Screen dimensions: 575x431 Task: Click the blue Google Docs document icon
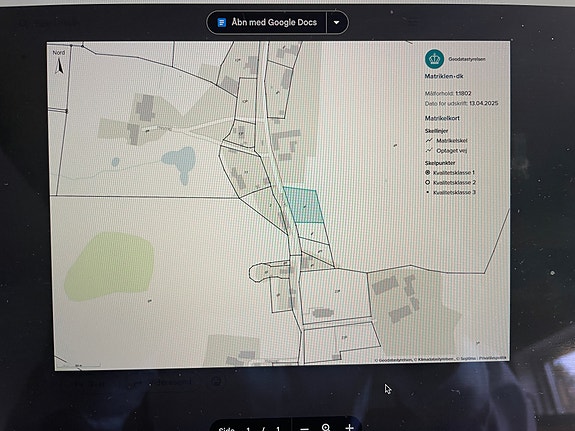click(221, 23)
